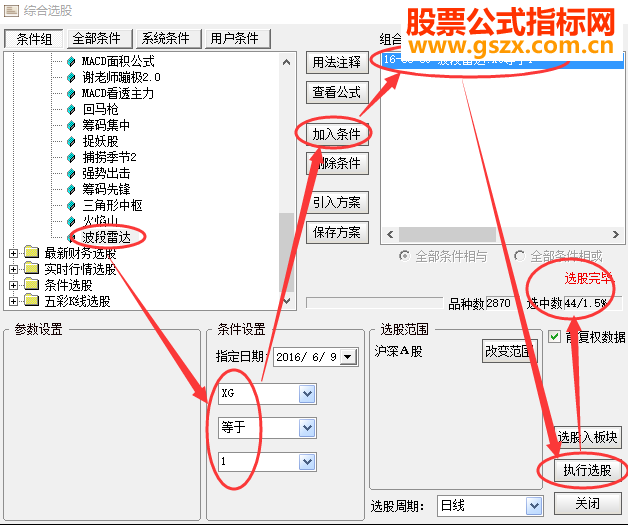Screen dimensions: 628x525
Task: Select the 火焰山 formula row
Action: point(100,221)
